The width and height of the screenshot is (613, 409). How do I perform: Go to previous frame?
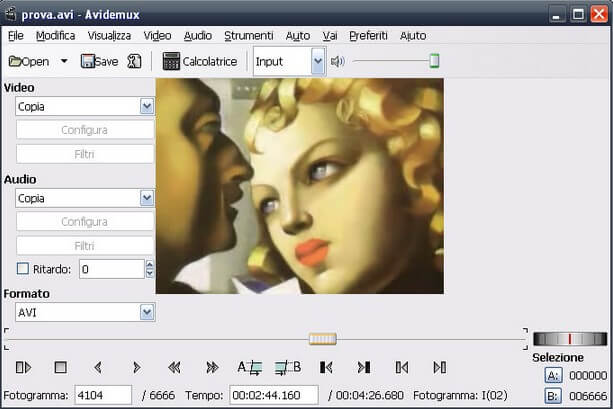point(98,368)
